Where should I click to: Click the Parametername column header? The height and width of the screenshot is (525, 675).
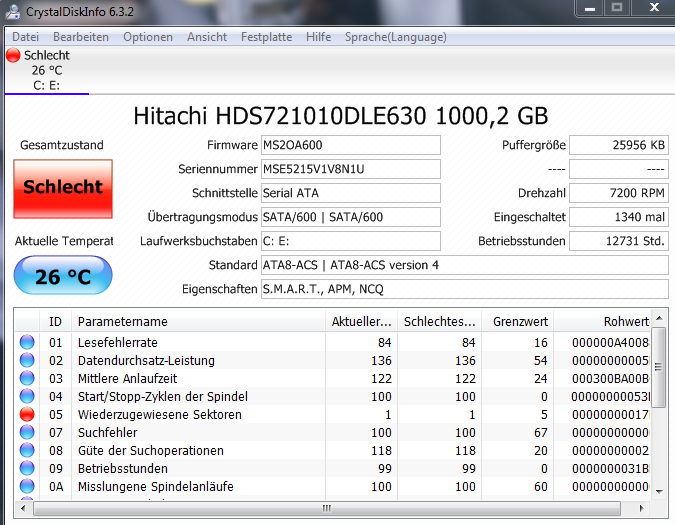tap(198, 321)
